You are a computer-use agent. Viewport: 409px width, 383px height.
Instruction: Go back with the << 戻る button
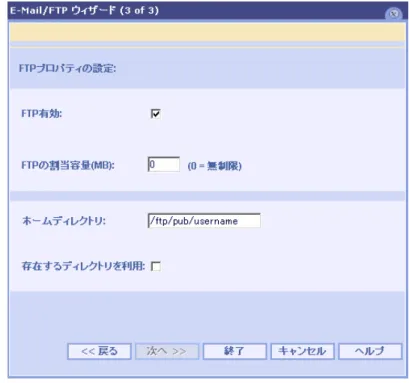tap(99, 351)
